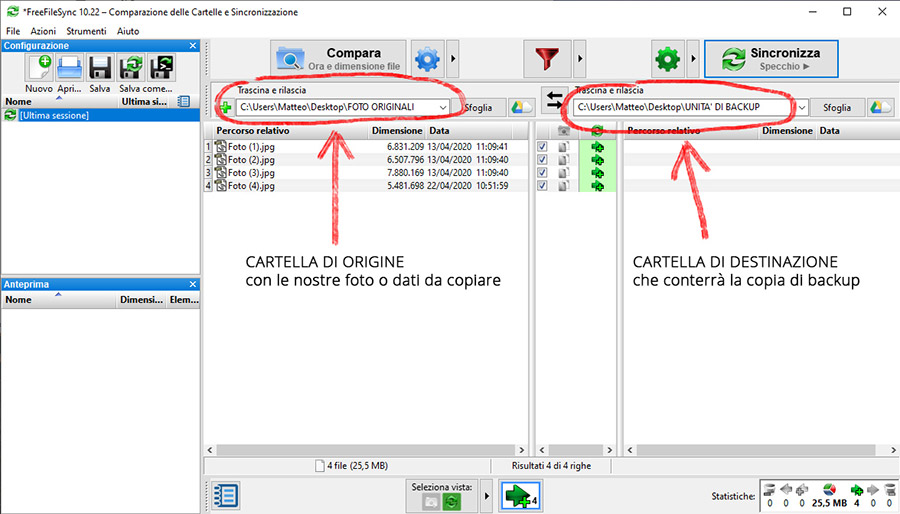Click Sfoglia for the left folder

click(x=479, y=107)
